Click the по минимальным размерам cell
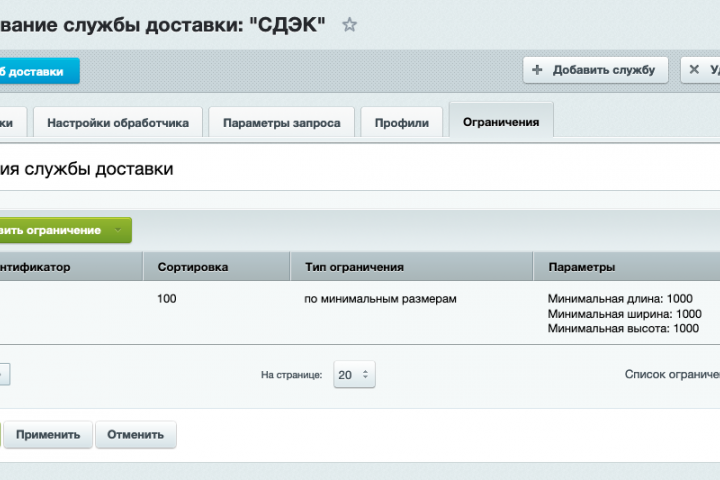Viewport: 720px width, 480px height. (x=380, y=299)
